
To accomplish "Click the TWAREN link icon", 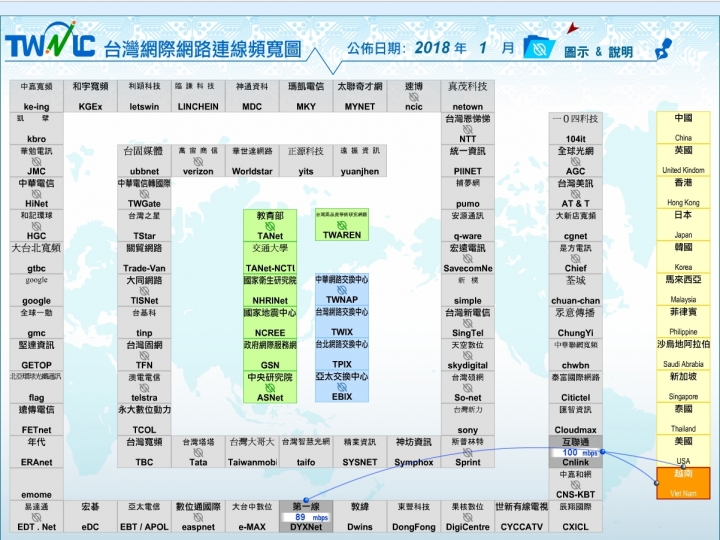I will pos(342,225).
